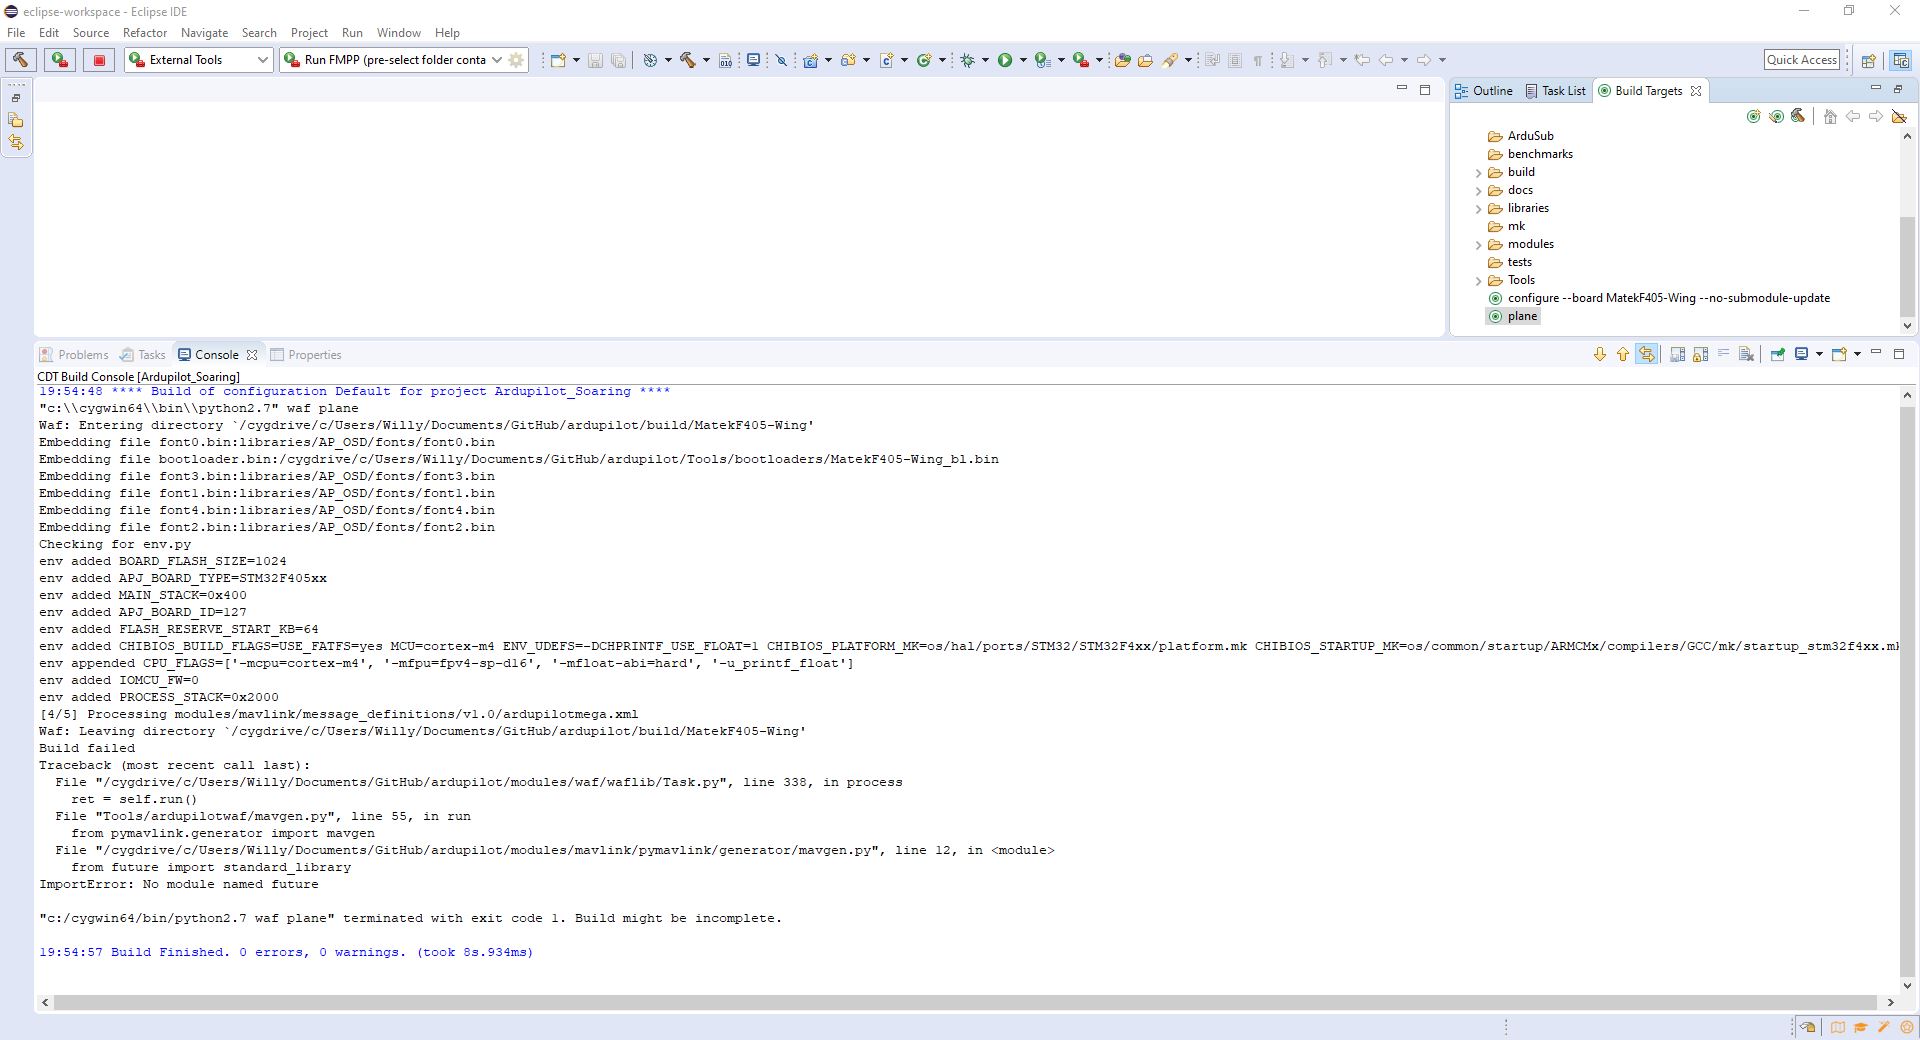The image size is (1920, 1040).
Task: Clear the CDT Build Console output
Action: (x=1745, y=354)
